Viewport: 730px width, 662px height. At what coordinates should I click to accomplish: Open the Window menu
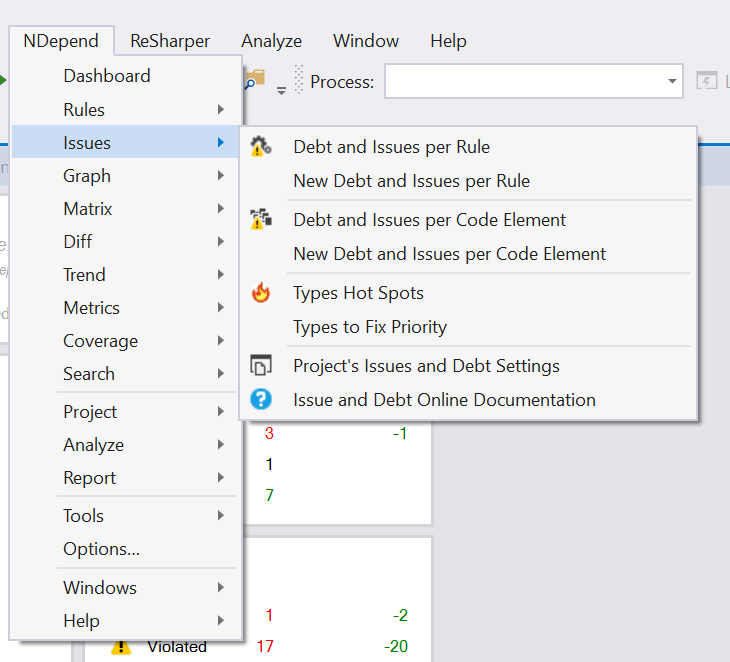point(366,41)
